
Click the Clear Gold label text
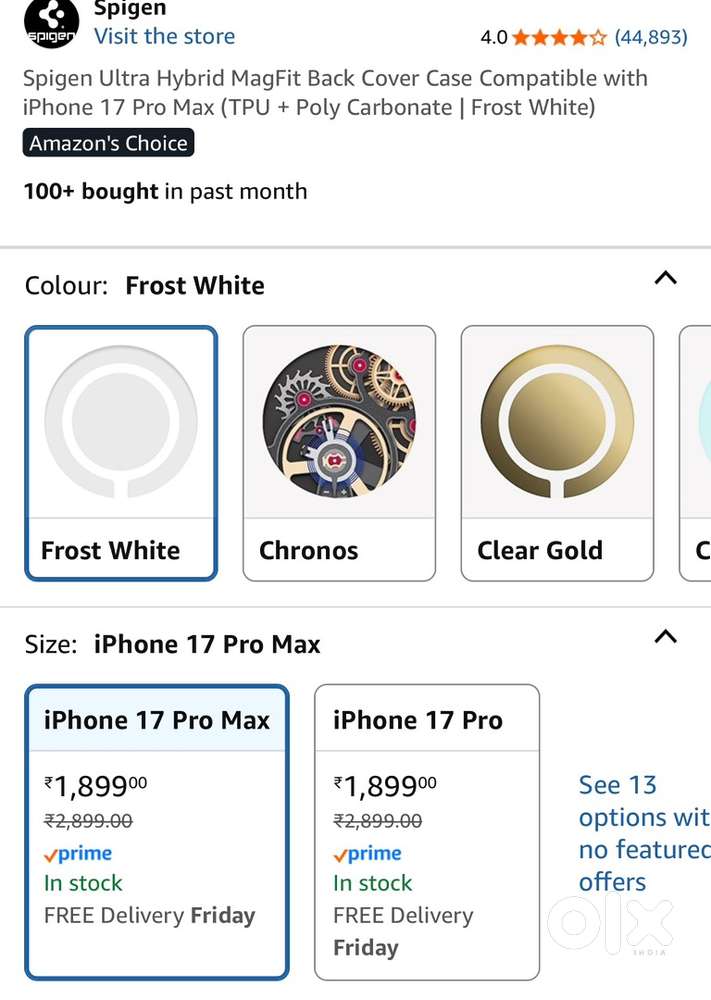540,551
